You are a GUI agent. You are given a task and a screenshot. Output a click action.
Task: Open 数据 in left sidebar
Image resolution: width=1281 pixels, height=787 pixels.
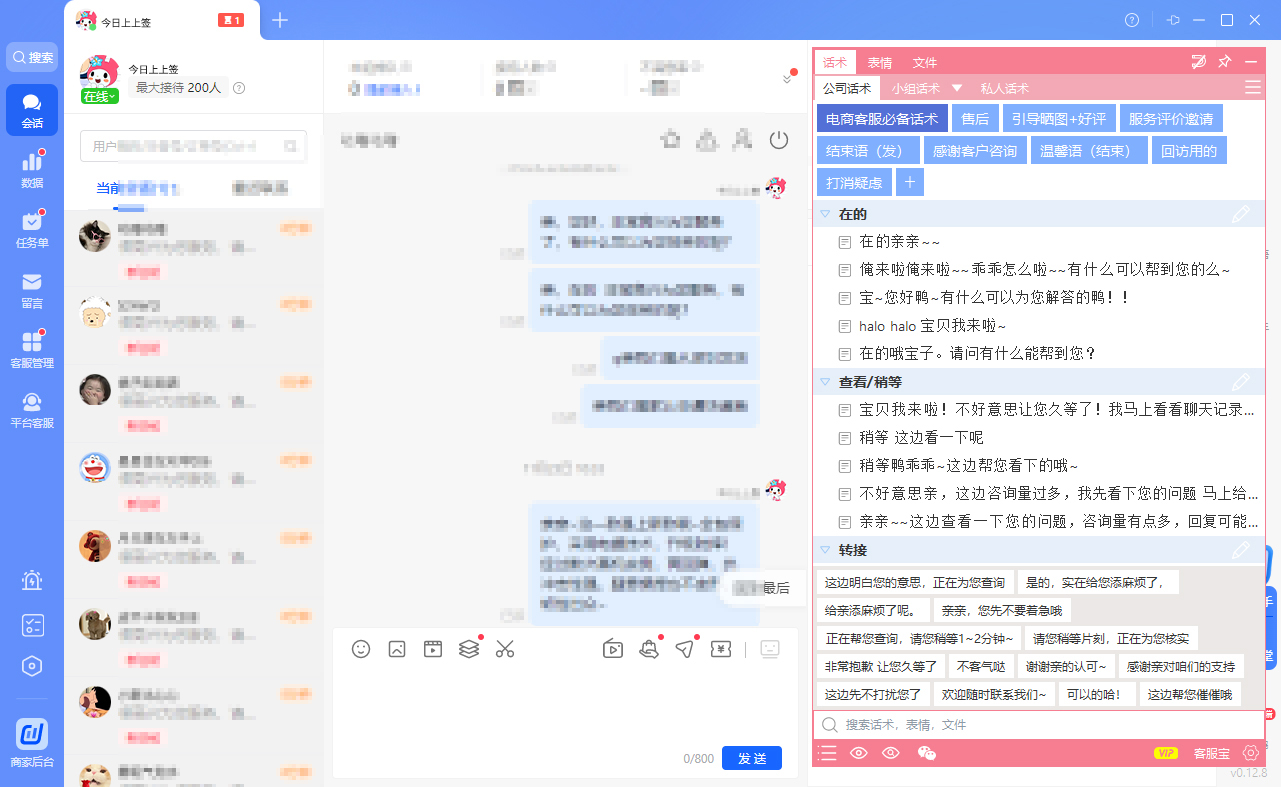(x=32, y=169)
